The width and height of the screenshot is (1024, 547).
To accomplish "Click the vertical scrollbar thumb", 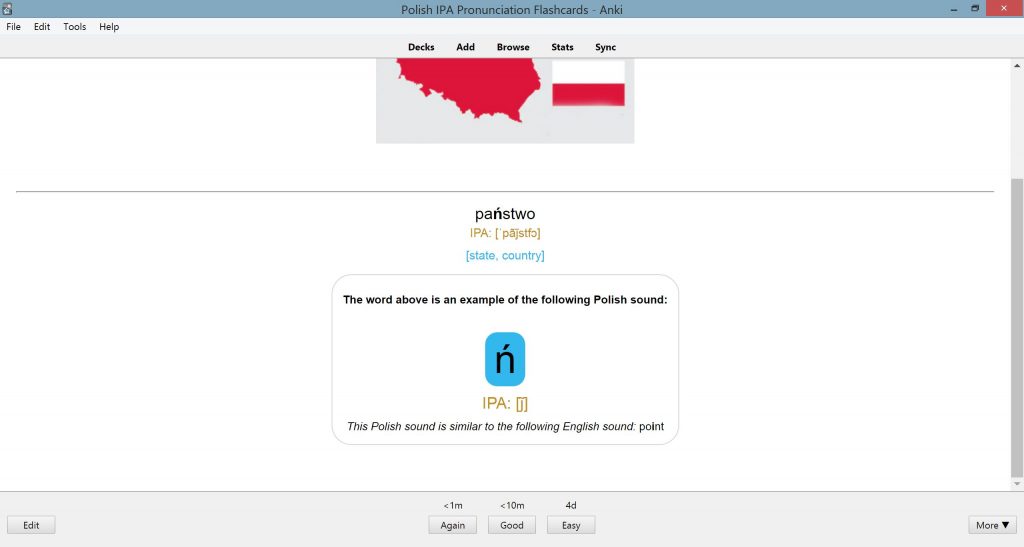I will click(1017, 326).
